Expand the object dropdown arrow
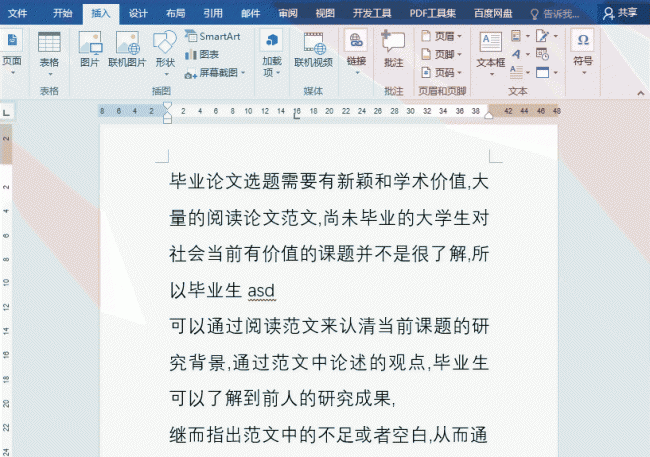The height and width of the screenshot is (457, 650). (555, 73)
